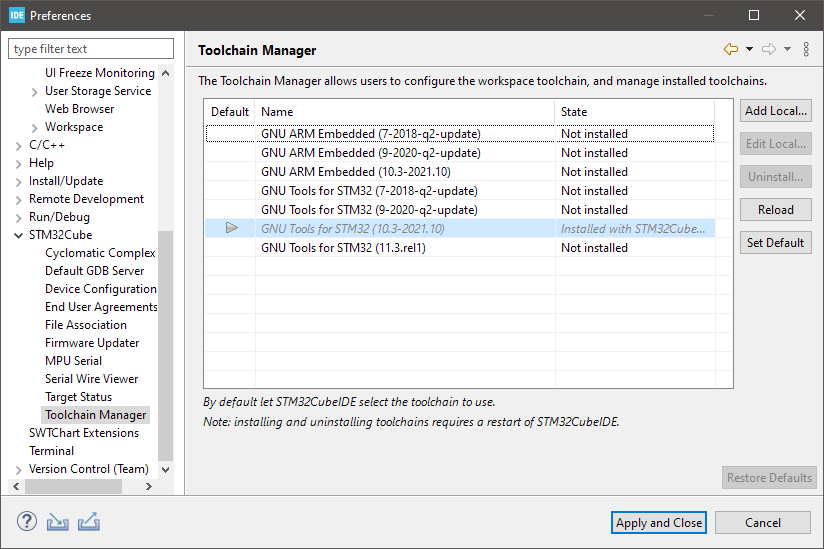Viewport: 824px width, 549px height.
Task: Click the tree's horizontal scroll right arrow
Action: click(x=149, y=486)
